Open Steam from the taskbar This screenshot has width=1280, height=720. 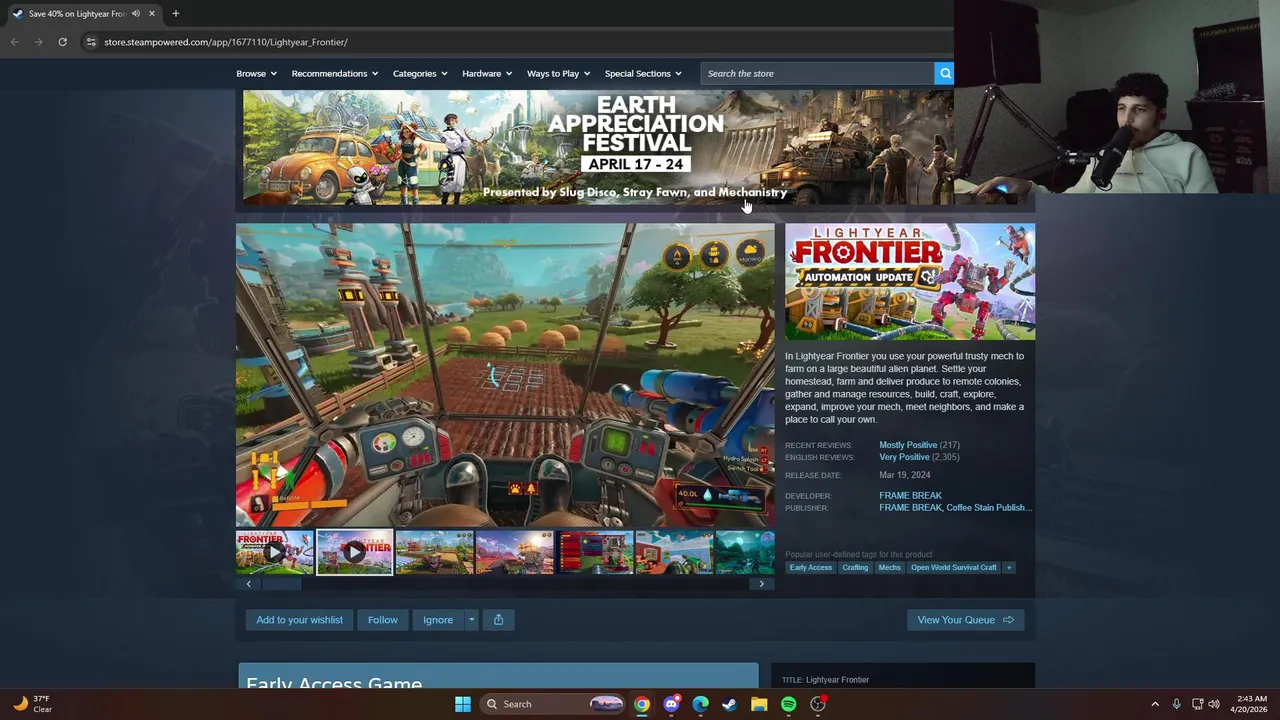(730, 704)
